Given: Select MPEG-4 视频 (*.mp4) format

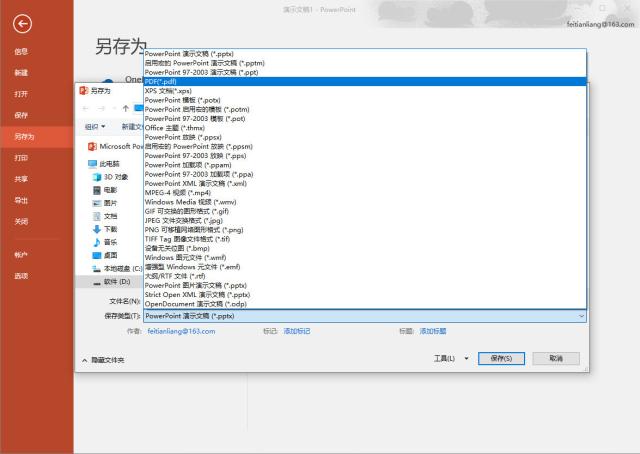Looking at the screenshot, I should [x=365, y=193].
